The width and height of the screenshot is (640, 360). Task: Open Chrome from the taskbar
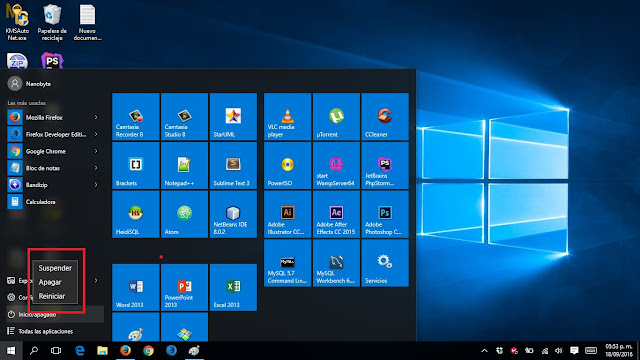[148, 351]
